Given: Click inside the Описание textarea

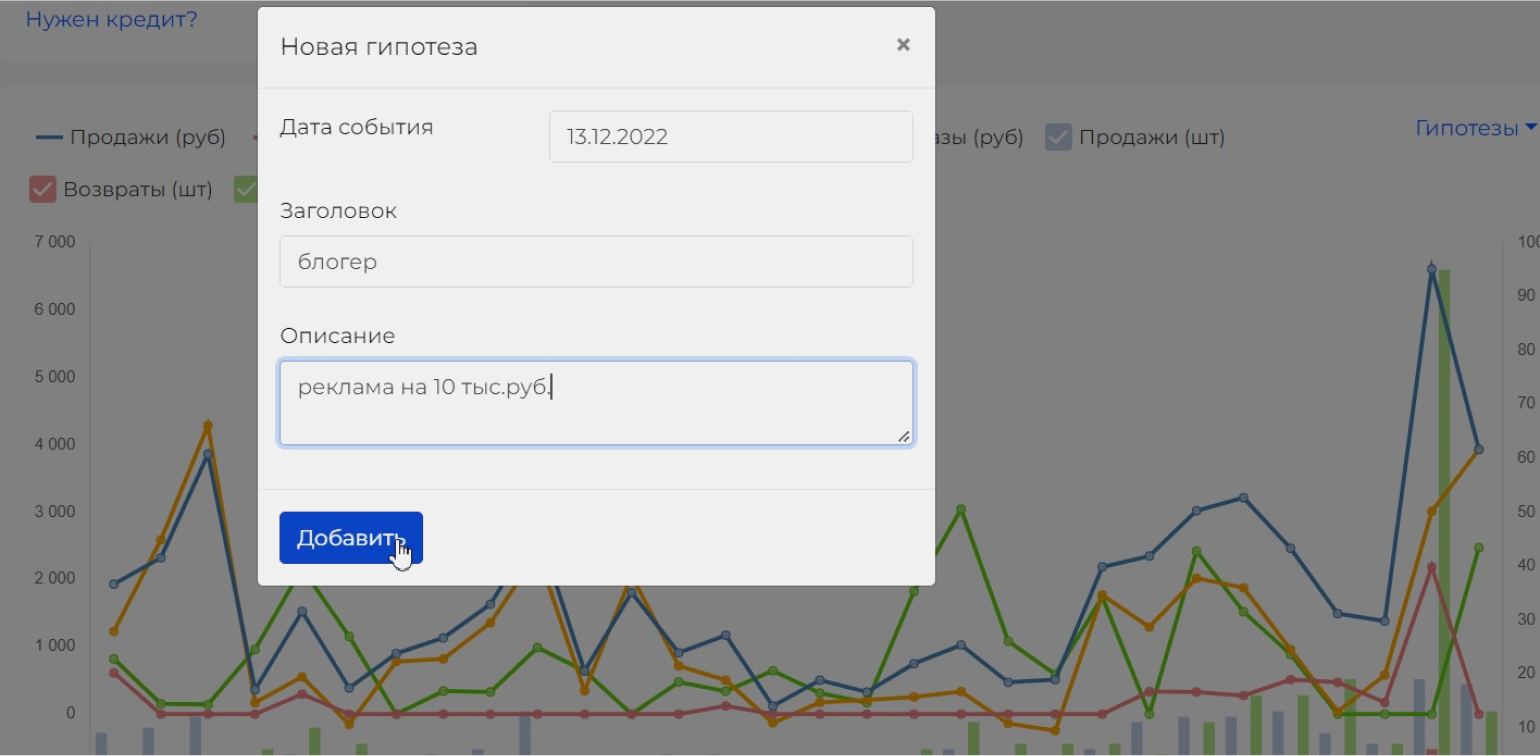Looking at the screenshot, I should 596,403.
